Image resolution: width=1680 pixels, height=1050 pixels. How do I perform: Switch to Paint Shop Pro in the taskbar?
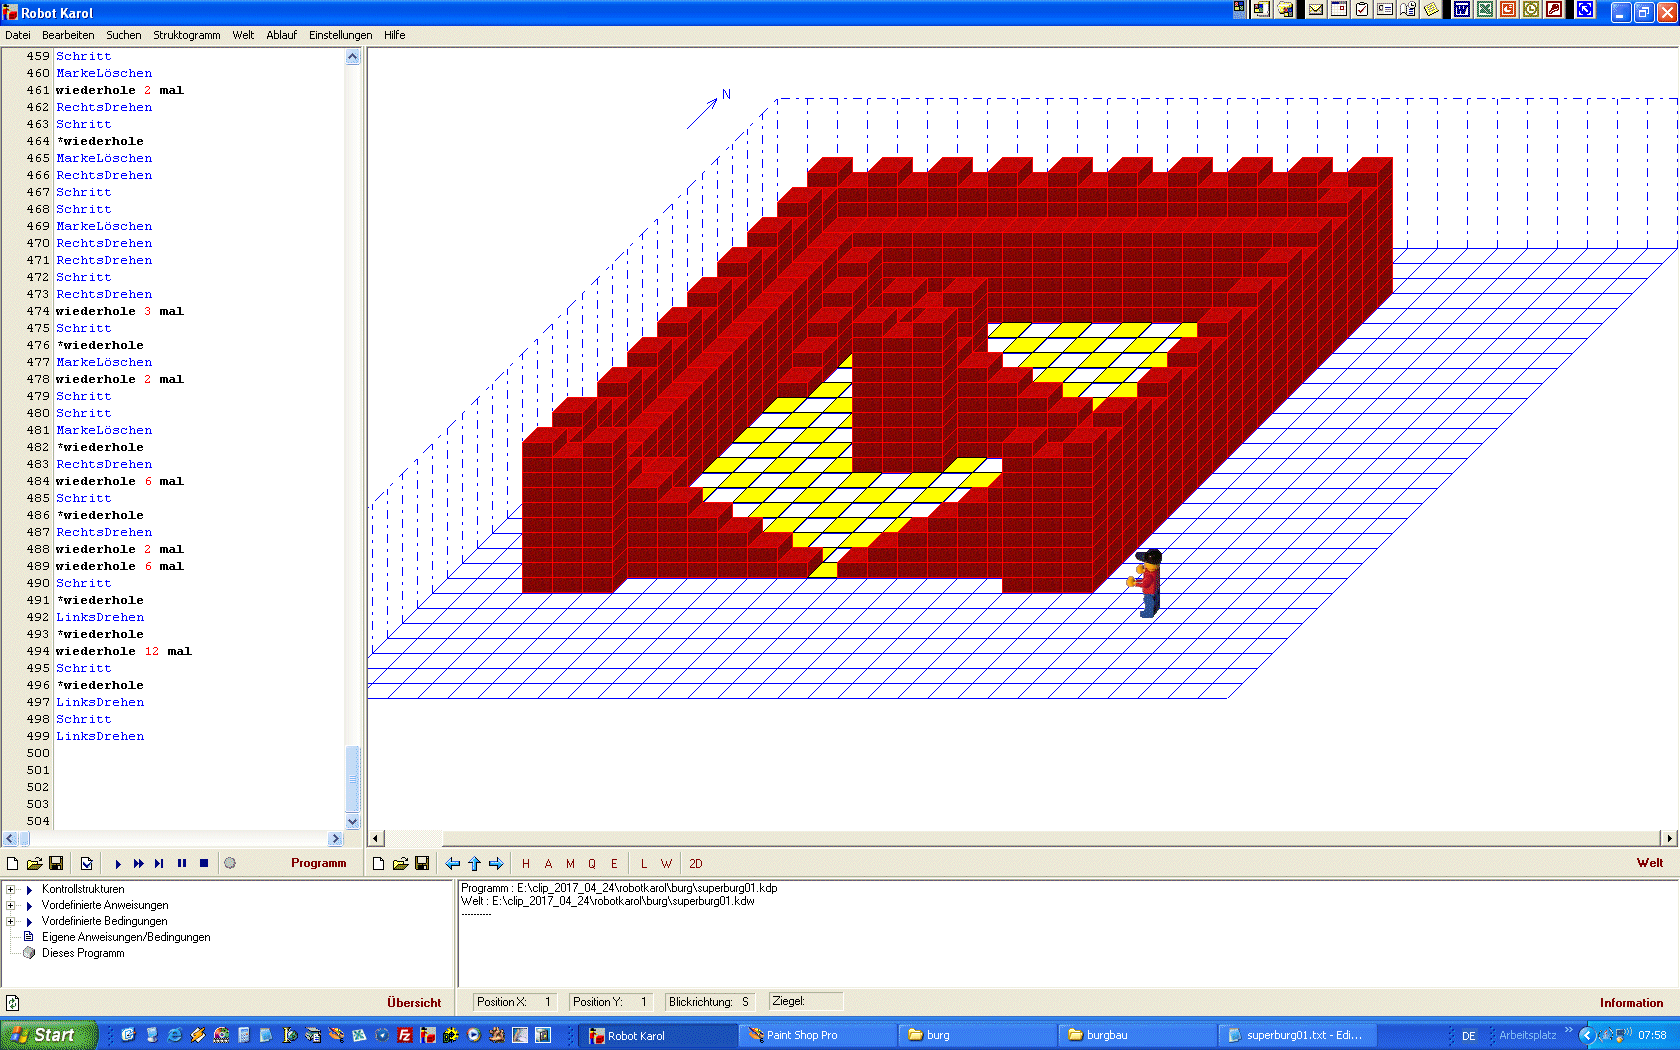click(x=801, y=1035)
